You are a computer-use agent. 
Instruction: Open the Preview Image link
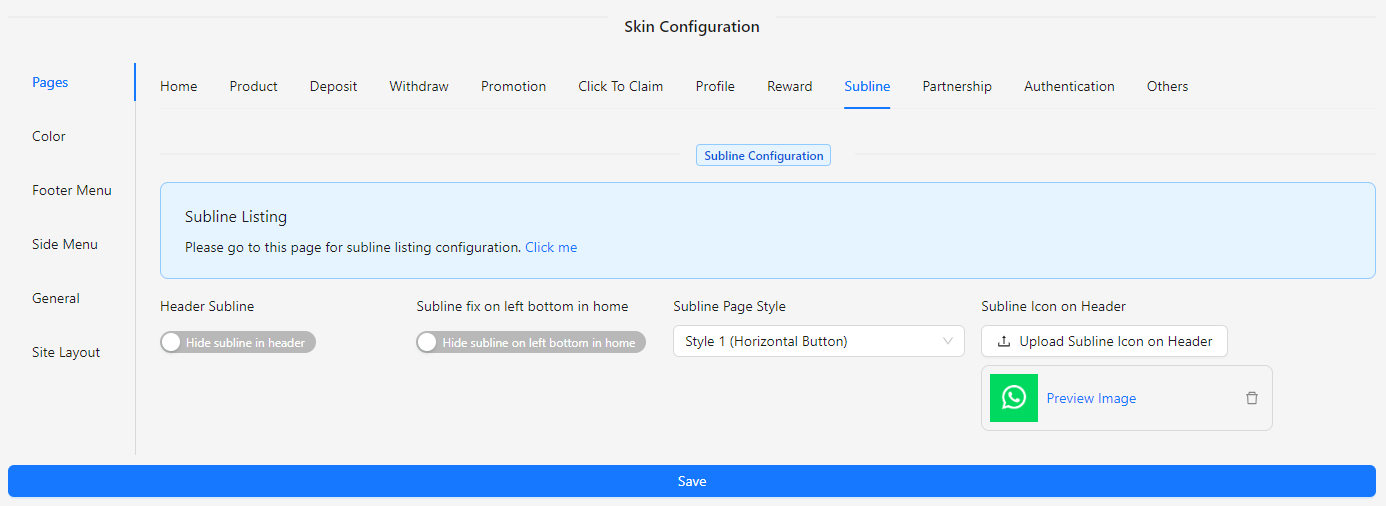(1091, 398)
